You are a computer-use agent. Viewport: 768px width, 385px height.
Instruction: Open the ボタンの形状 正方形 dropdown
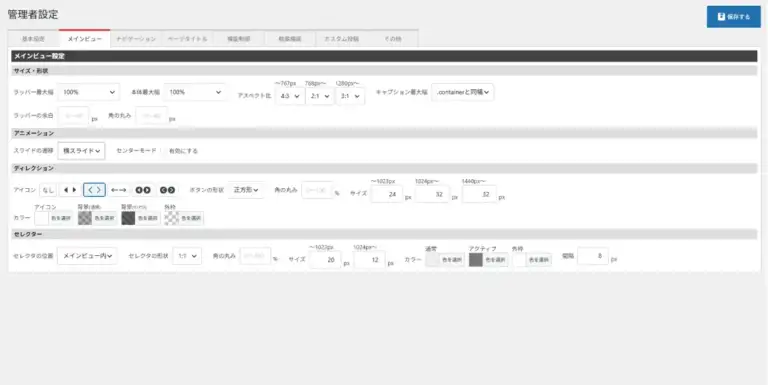[246, 190]
